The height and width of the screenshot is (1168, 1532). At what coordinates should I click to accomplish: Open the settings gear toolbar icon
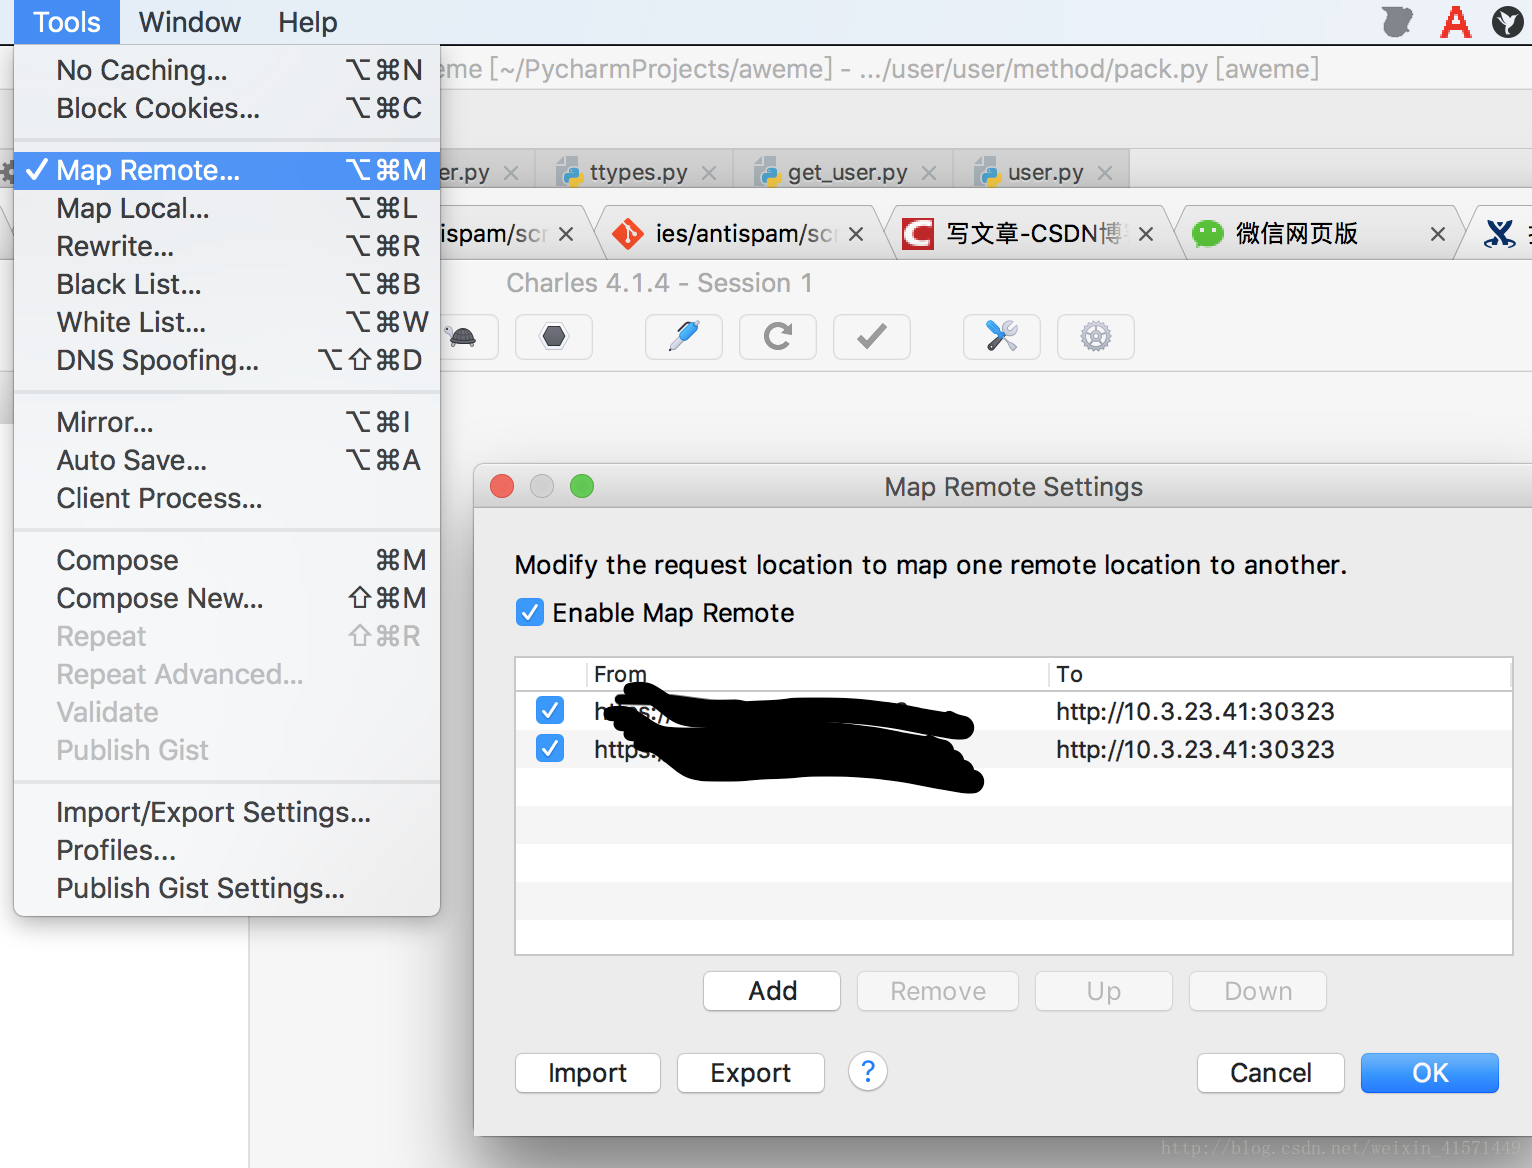(x=1096, y=337)
